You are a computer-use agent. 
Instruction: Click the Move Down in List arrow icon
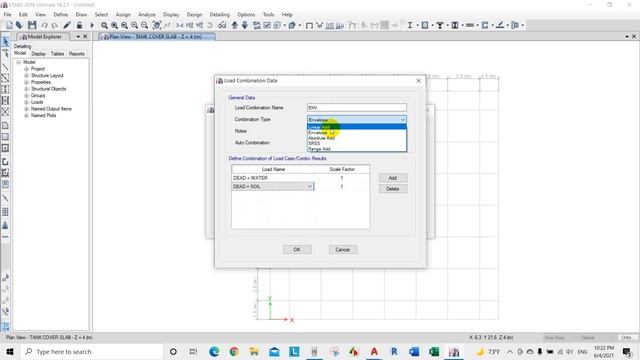tap(245, 25)
